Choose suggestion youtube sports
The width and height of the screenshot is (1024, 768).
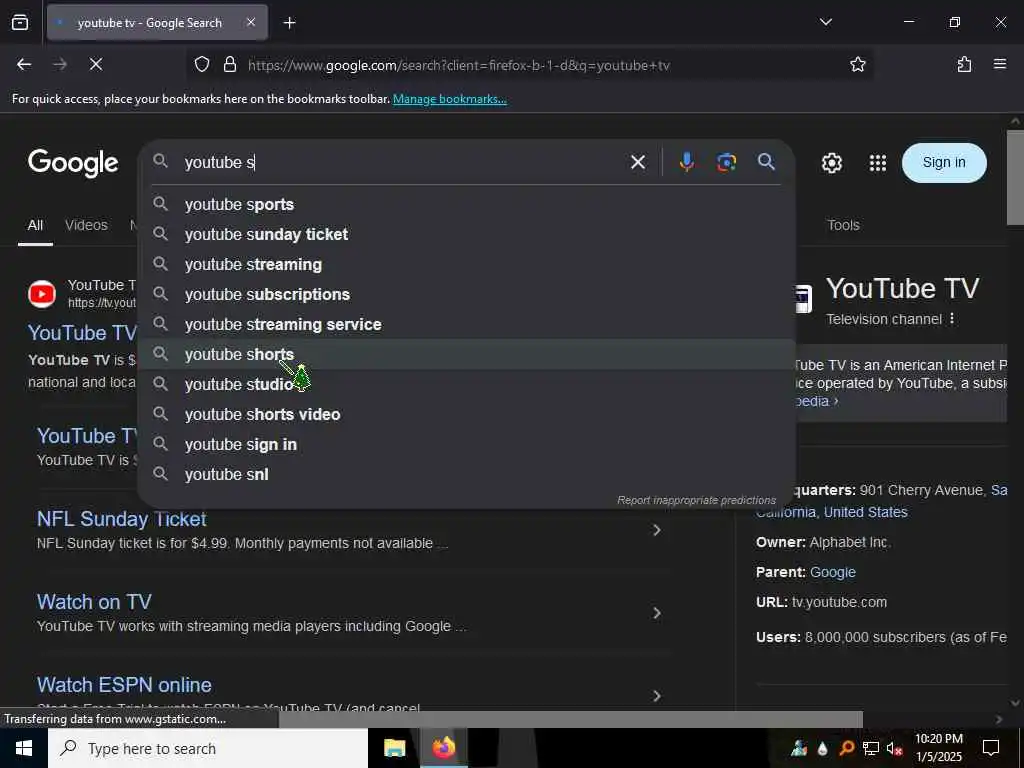pyautogui.click(x=466, y=204)
